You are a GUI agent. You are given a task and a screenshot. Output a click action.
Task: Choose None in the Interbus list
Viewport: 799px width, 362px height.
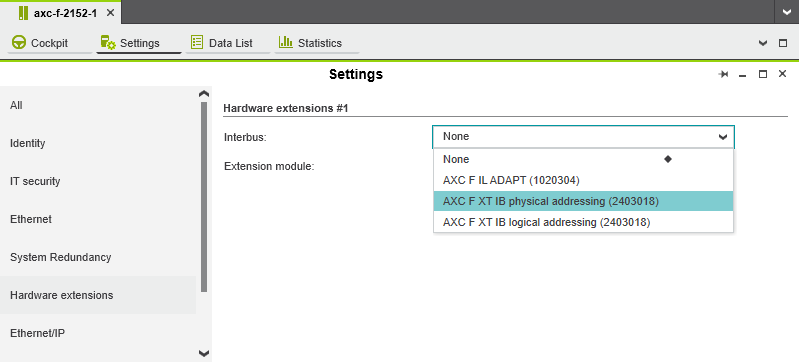(583, 160)
